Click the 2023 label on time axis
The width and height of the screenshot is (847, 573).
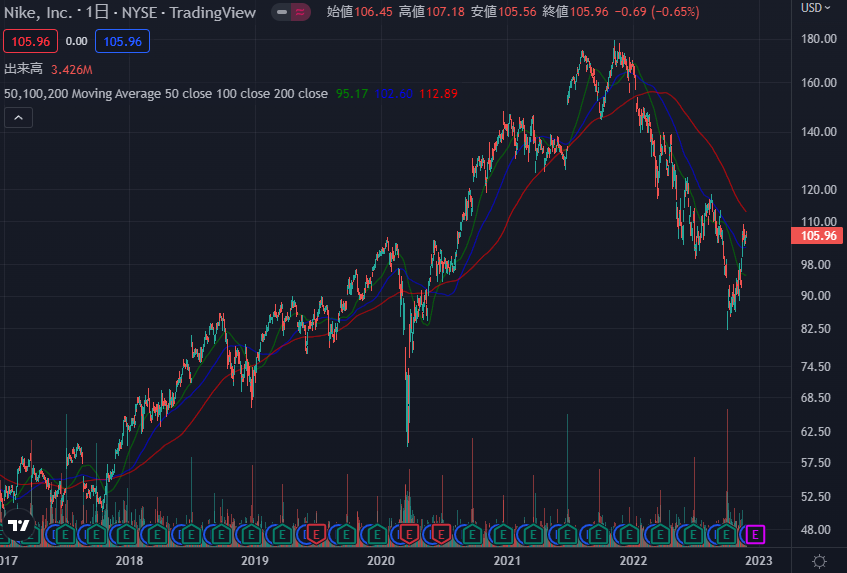(759, 561)
